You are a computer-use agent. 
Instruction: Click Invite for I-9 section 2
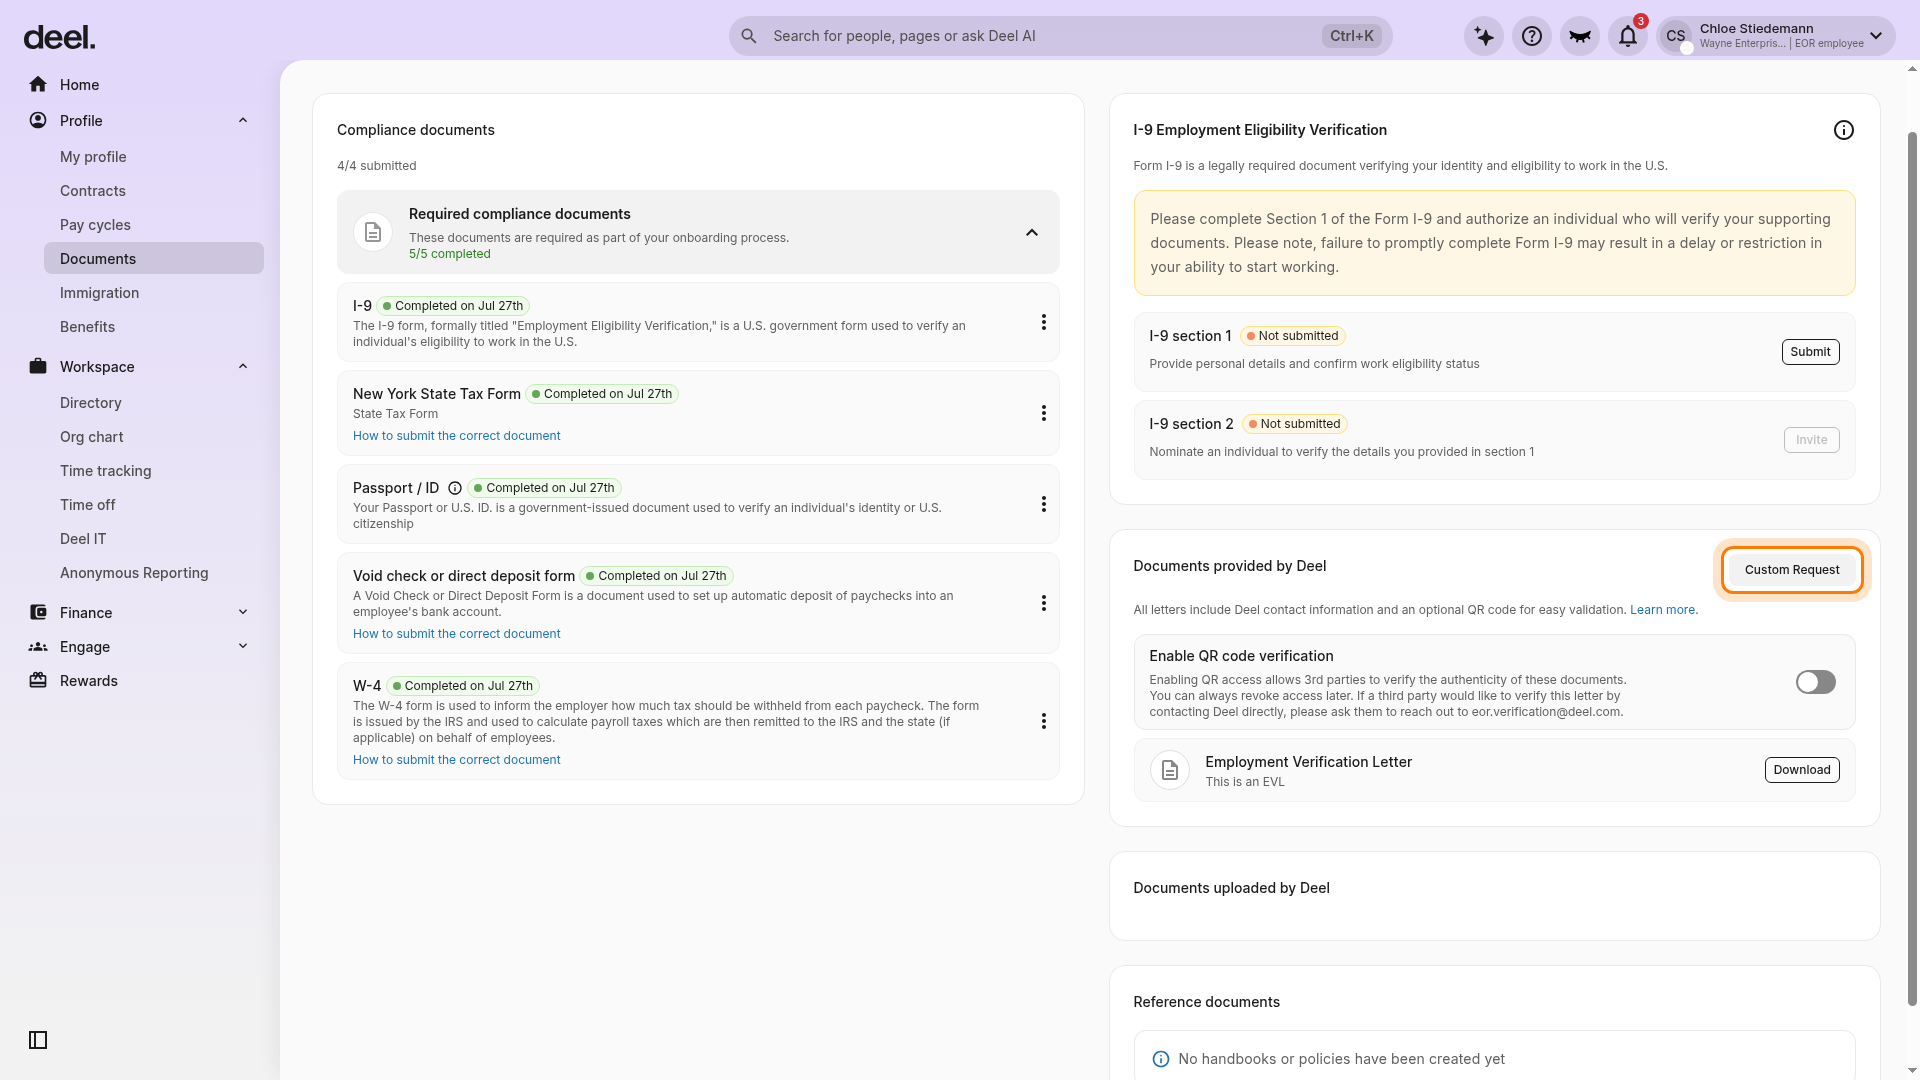(1811, 440)
